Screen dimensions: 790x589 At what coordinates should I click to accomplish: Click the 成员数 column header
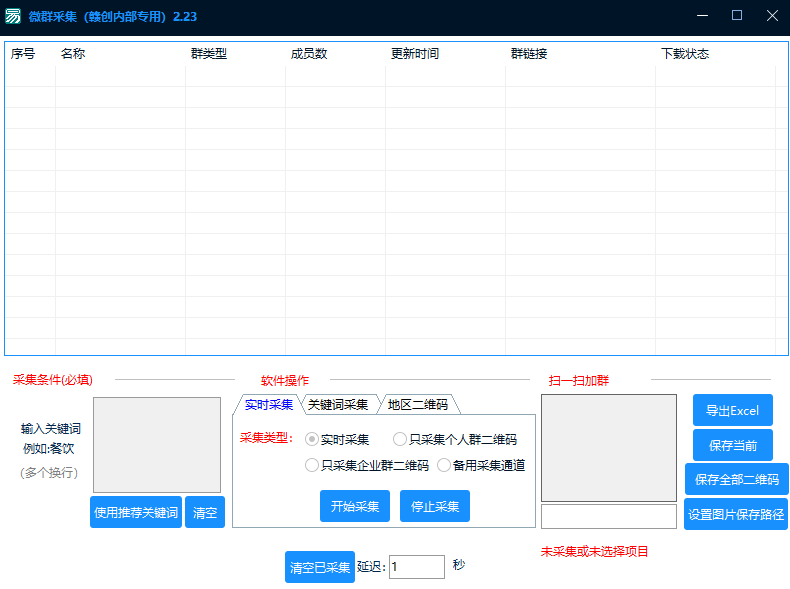click(309, 53)
